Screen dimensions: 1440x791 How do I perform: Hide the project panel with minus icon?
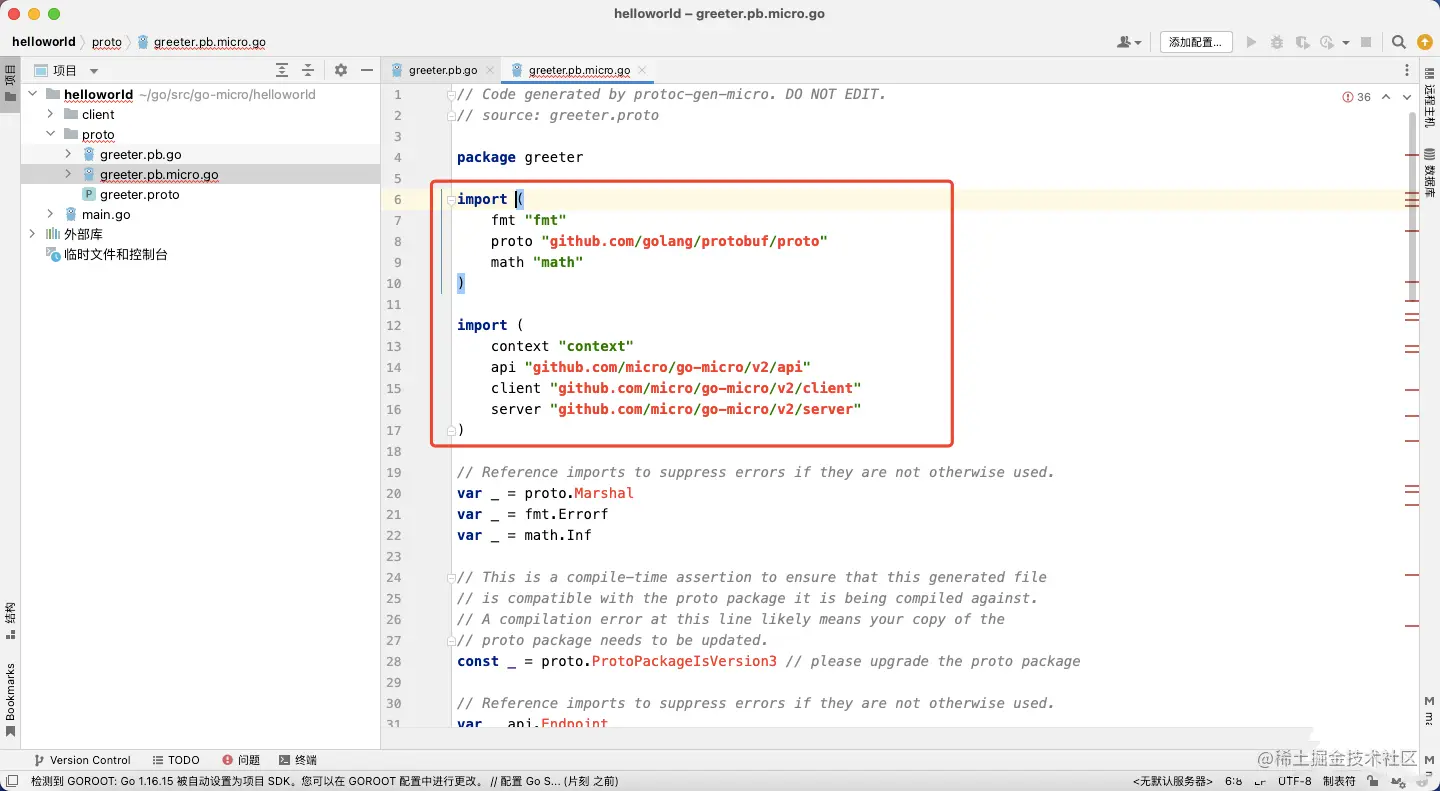[x=367, y=70]
